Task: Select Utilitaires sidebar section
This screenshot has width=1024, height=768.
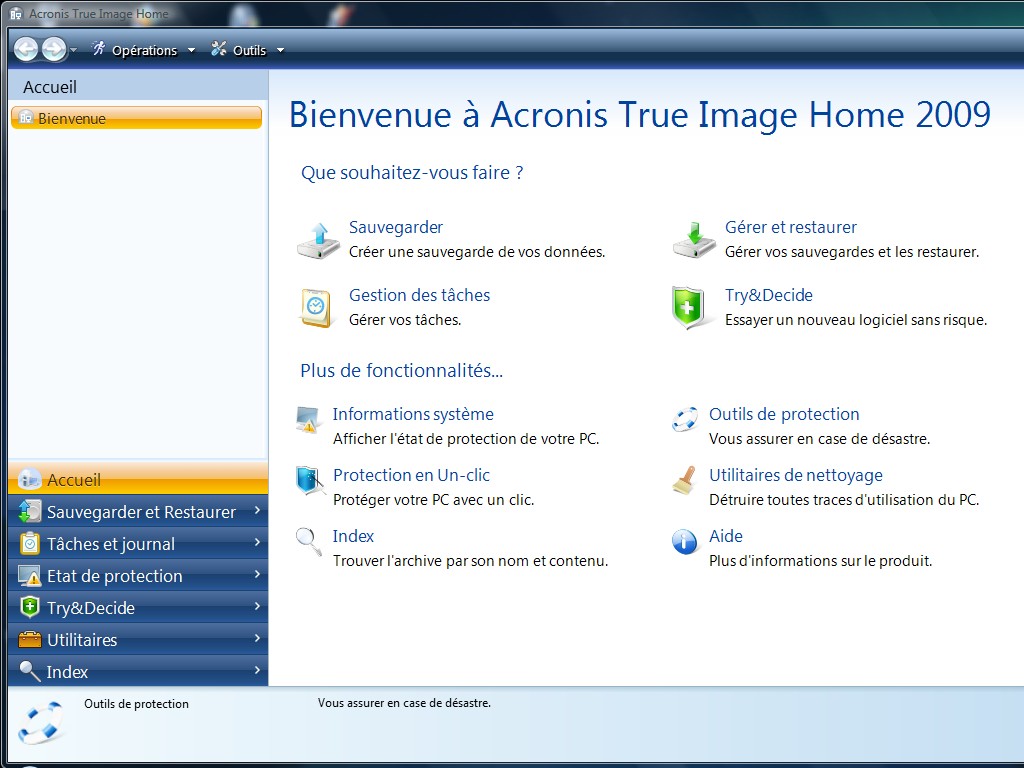Action: (x=138, y=639)
